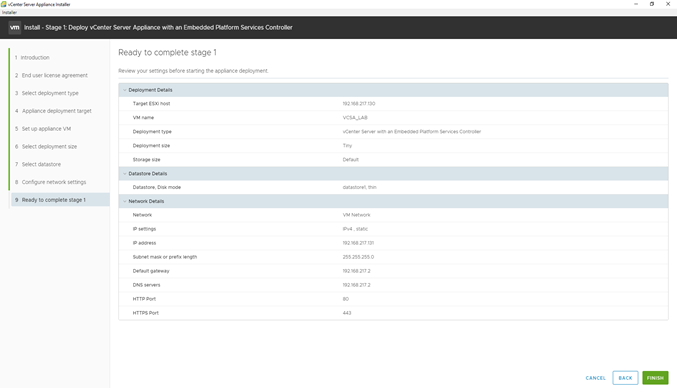Click HTTPS Port value 443
This screenshot has height=388, width=677.
coord(347,313)
